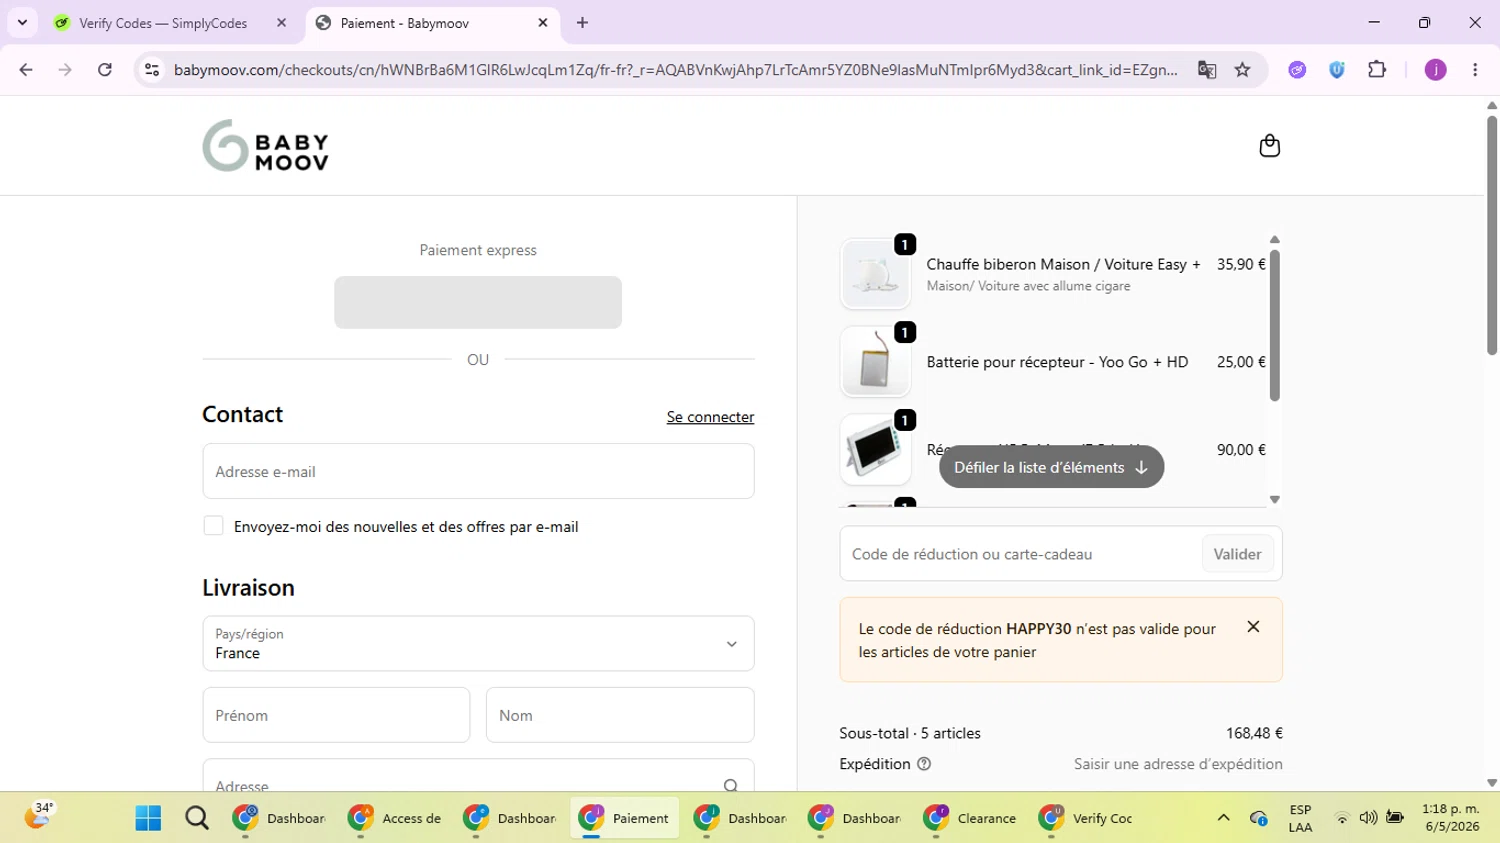
Task: Open the shopping bag cart icon
Action: tap(1269, 146)
